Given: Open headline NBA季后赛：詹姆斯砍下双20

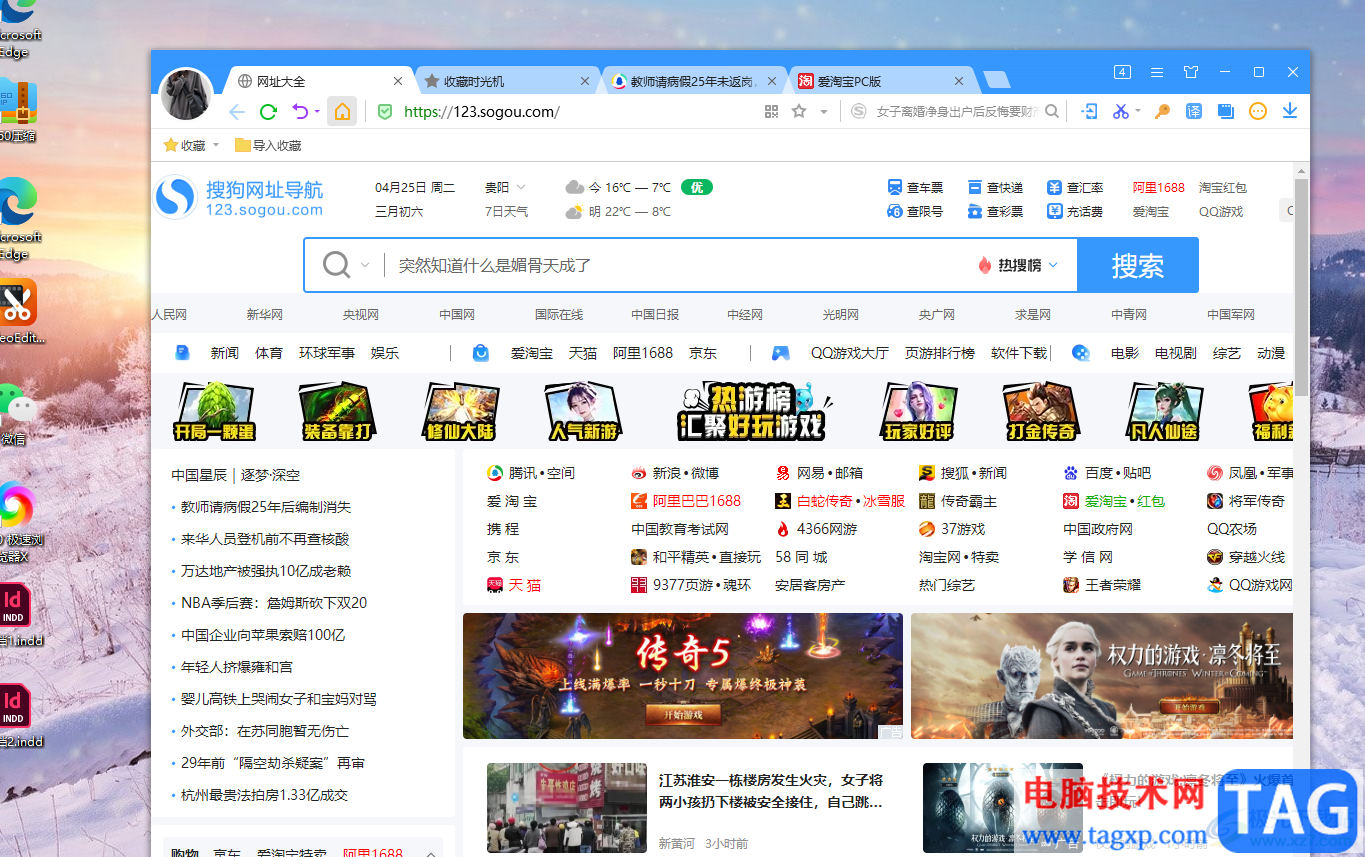Looking at the screenshot, I should click(x=274, y=603).
